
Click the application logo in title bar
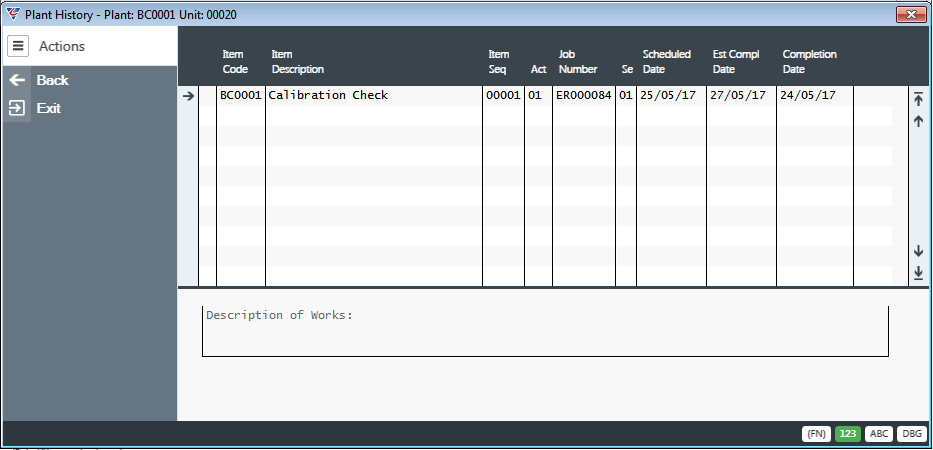[12, 14]
